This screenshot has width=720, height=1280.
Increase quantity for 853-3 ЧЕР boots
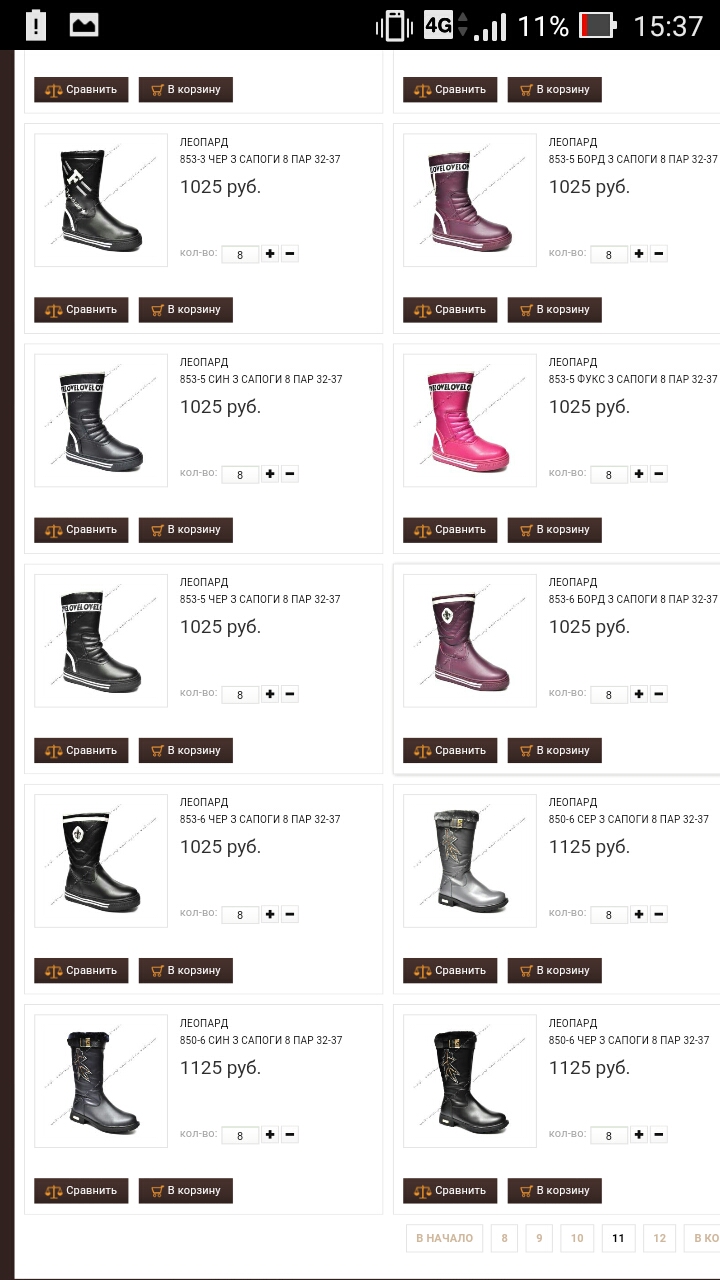pyautogui.click(x=270, y=254)
